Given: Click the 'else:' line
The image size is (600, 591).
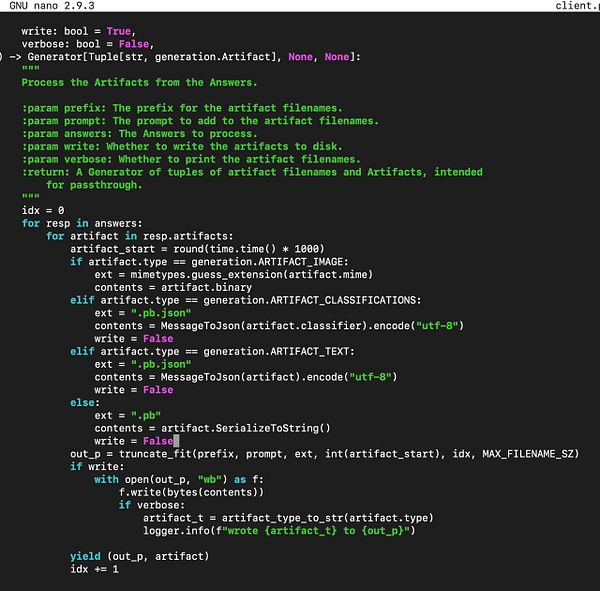Looking at the screenshot, I should click(85, 403).
